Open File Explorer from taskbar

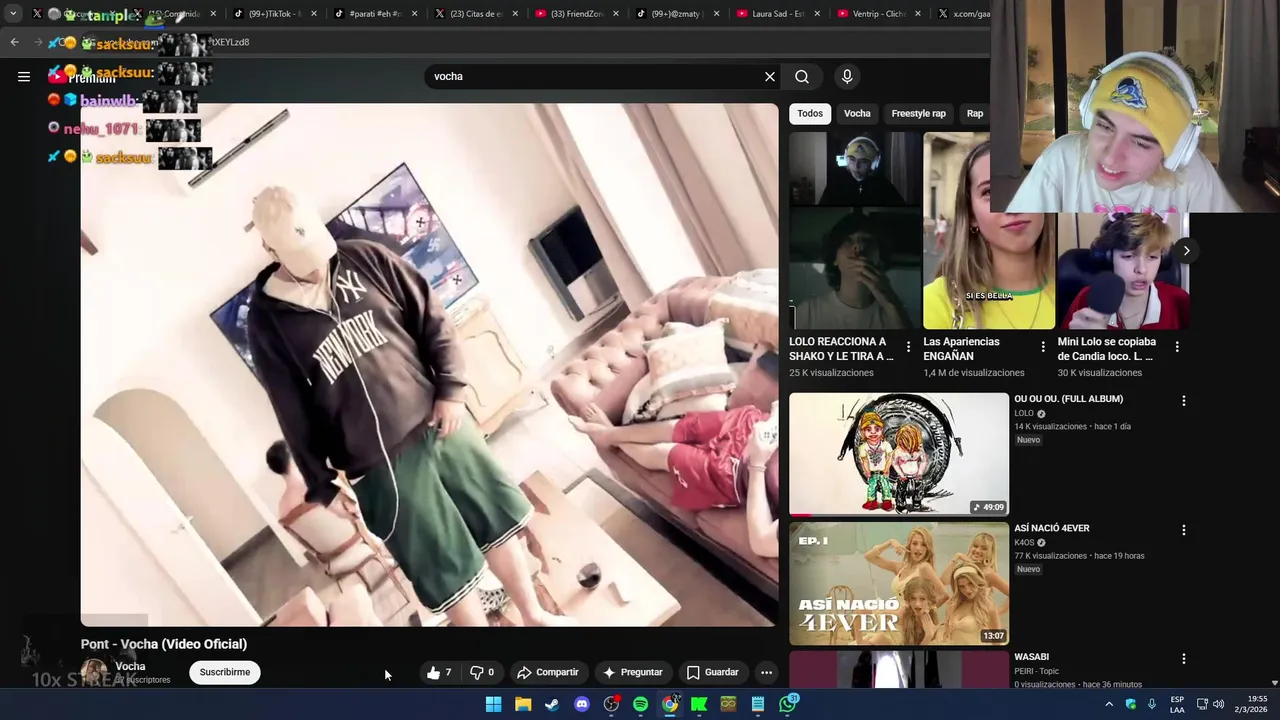pos(523,704)
